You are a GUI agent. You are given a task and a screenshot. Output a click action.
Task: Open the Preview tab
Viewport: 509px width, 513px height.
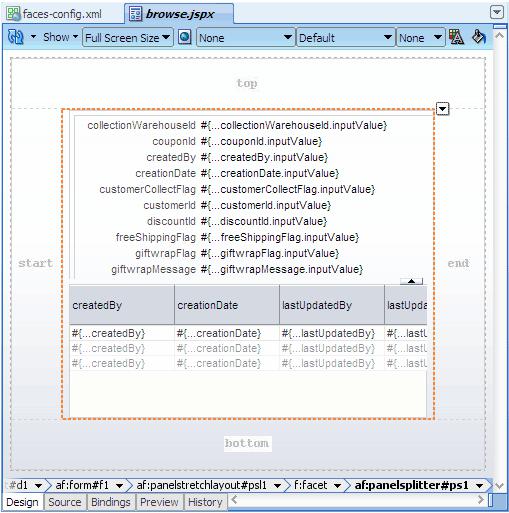tap(159, 502)
